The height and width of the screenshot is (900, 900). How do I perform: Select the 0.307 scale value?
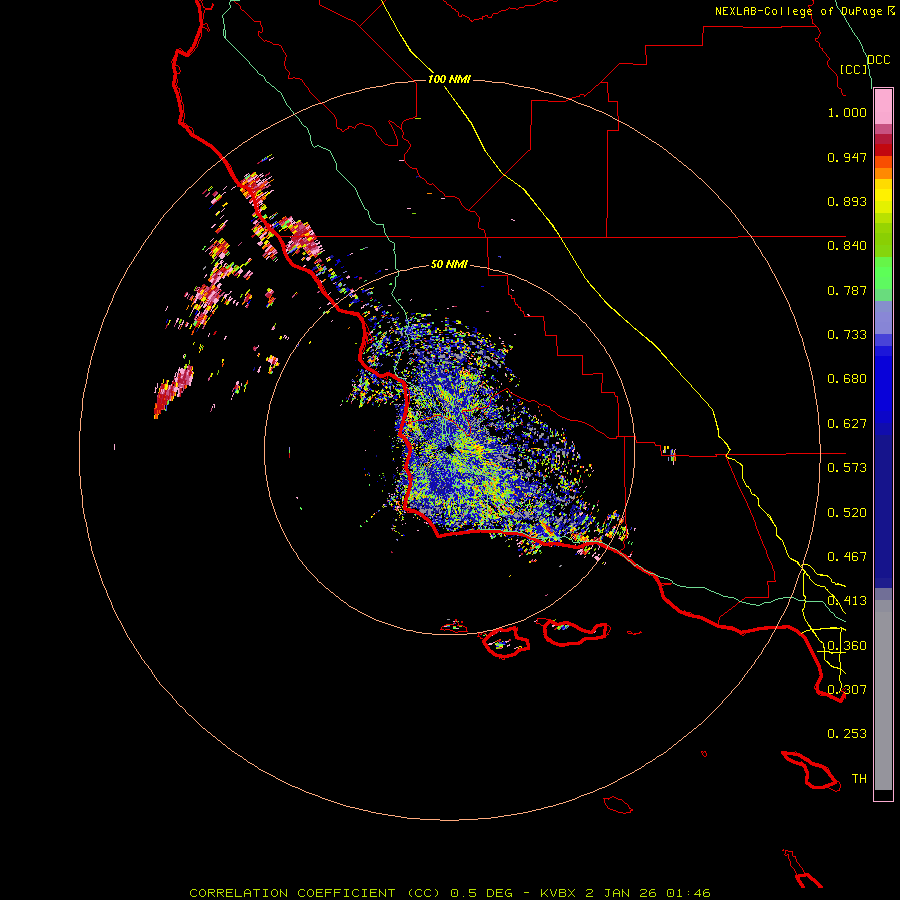847,690
